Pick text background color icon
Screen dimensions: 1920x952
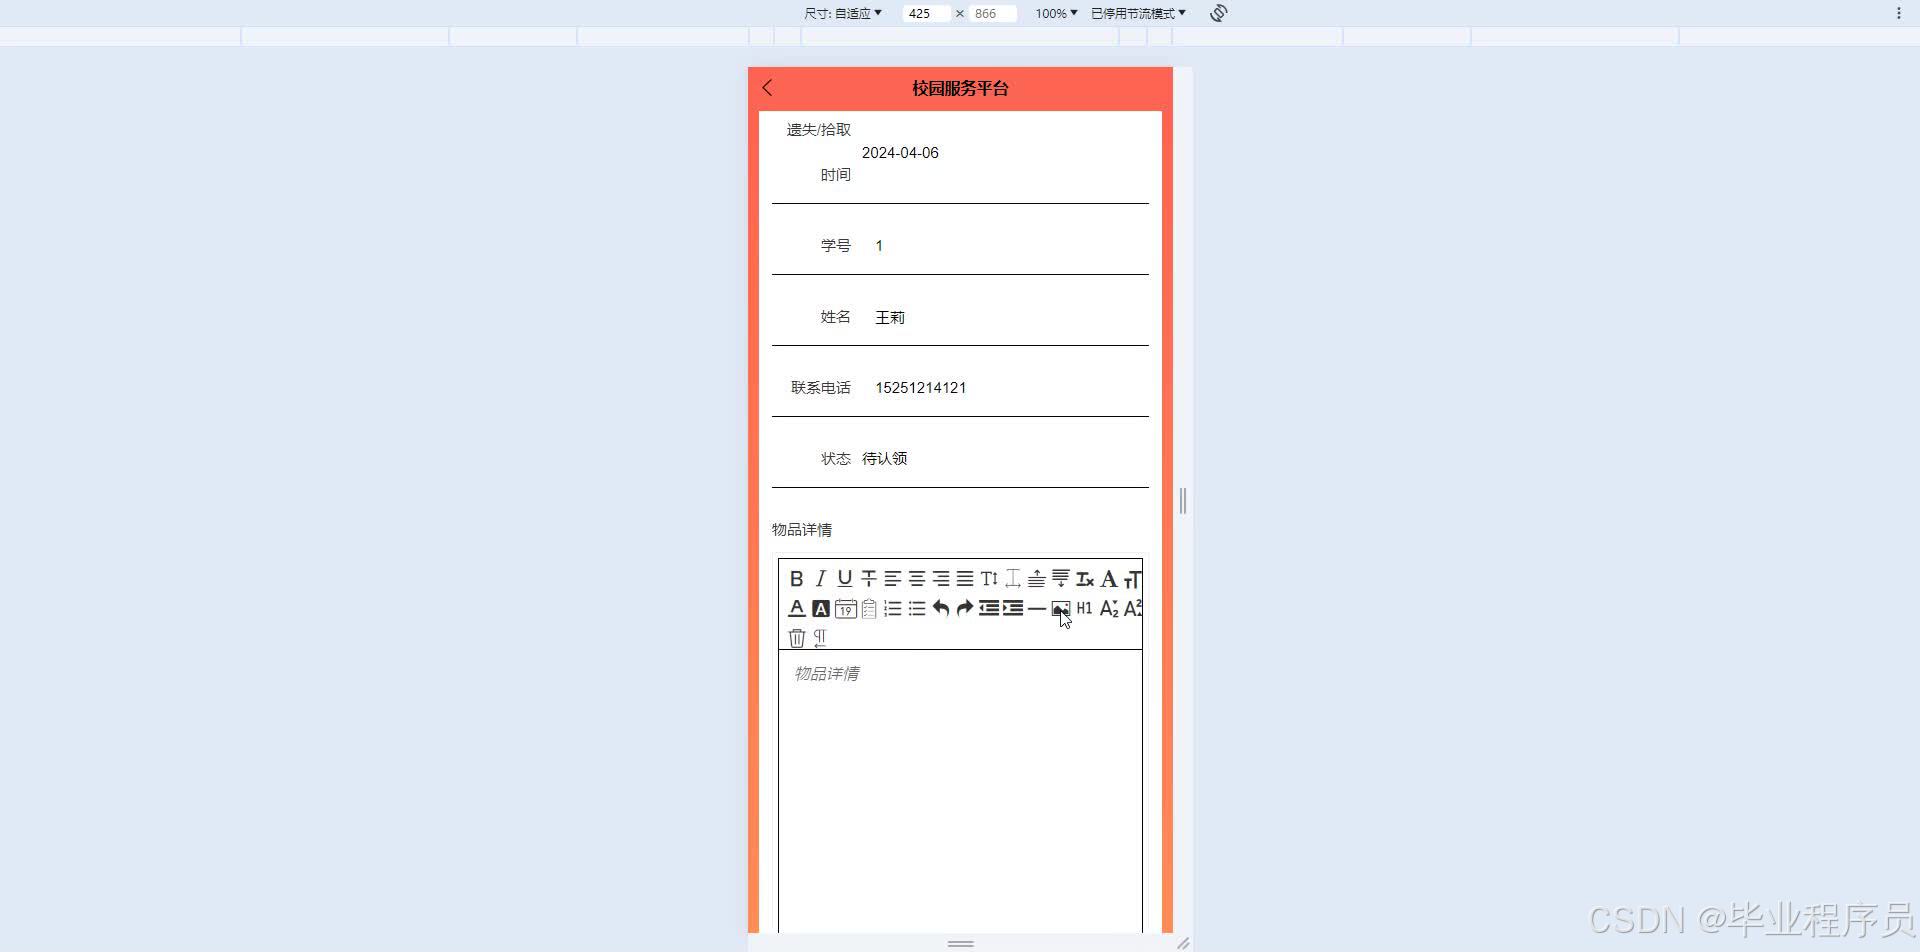820,608
